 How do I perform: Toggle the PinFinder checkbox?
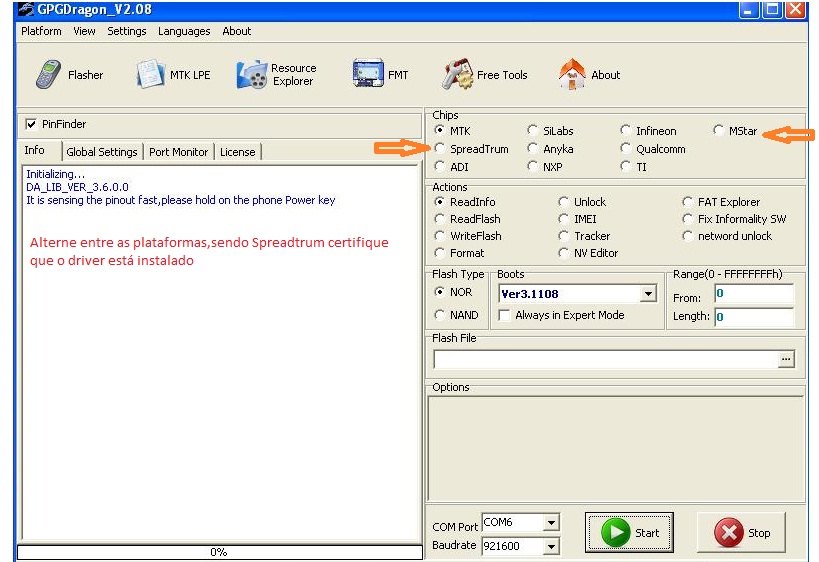pos(31,124)
